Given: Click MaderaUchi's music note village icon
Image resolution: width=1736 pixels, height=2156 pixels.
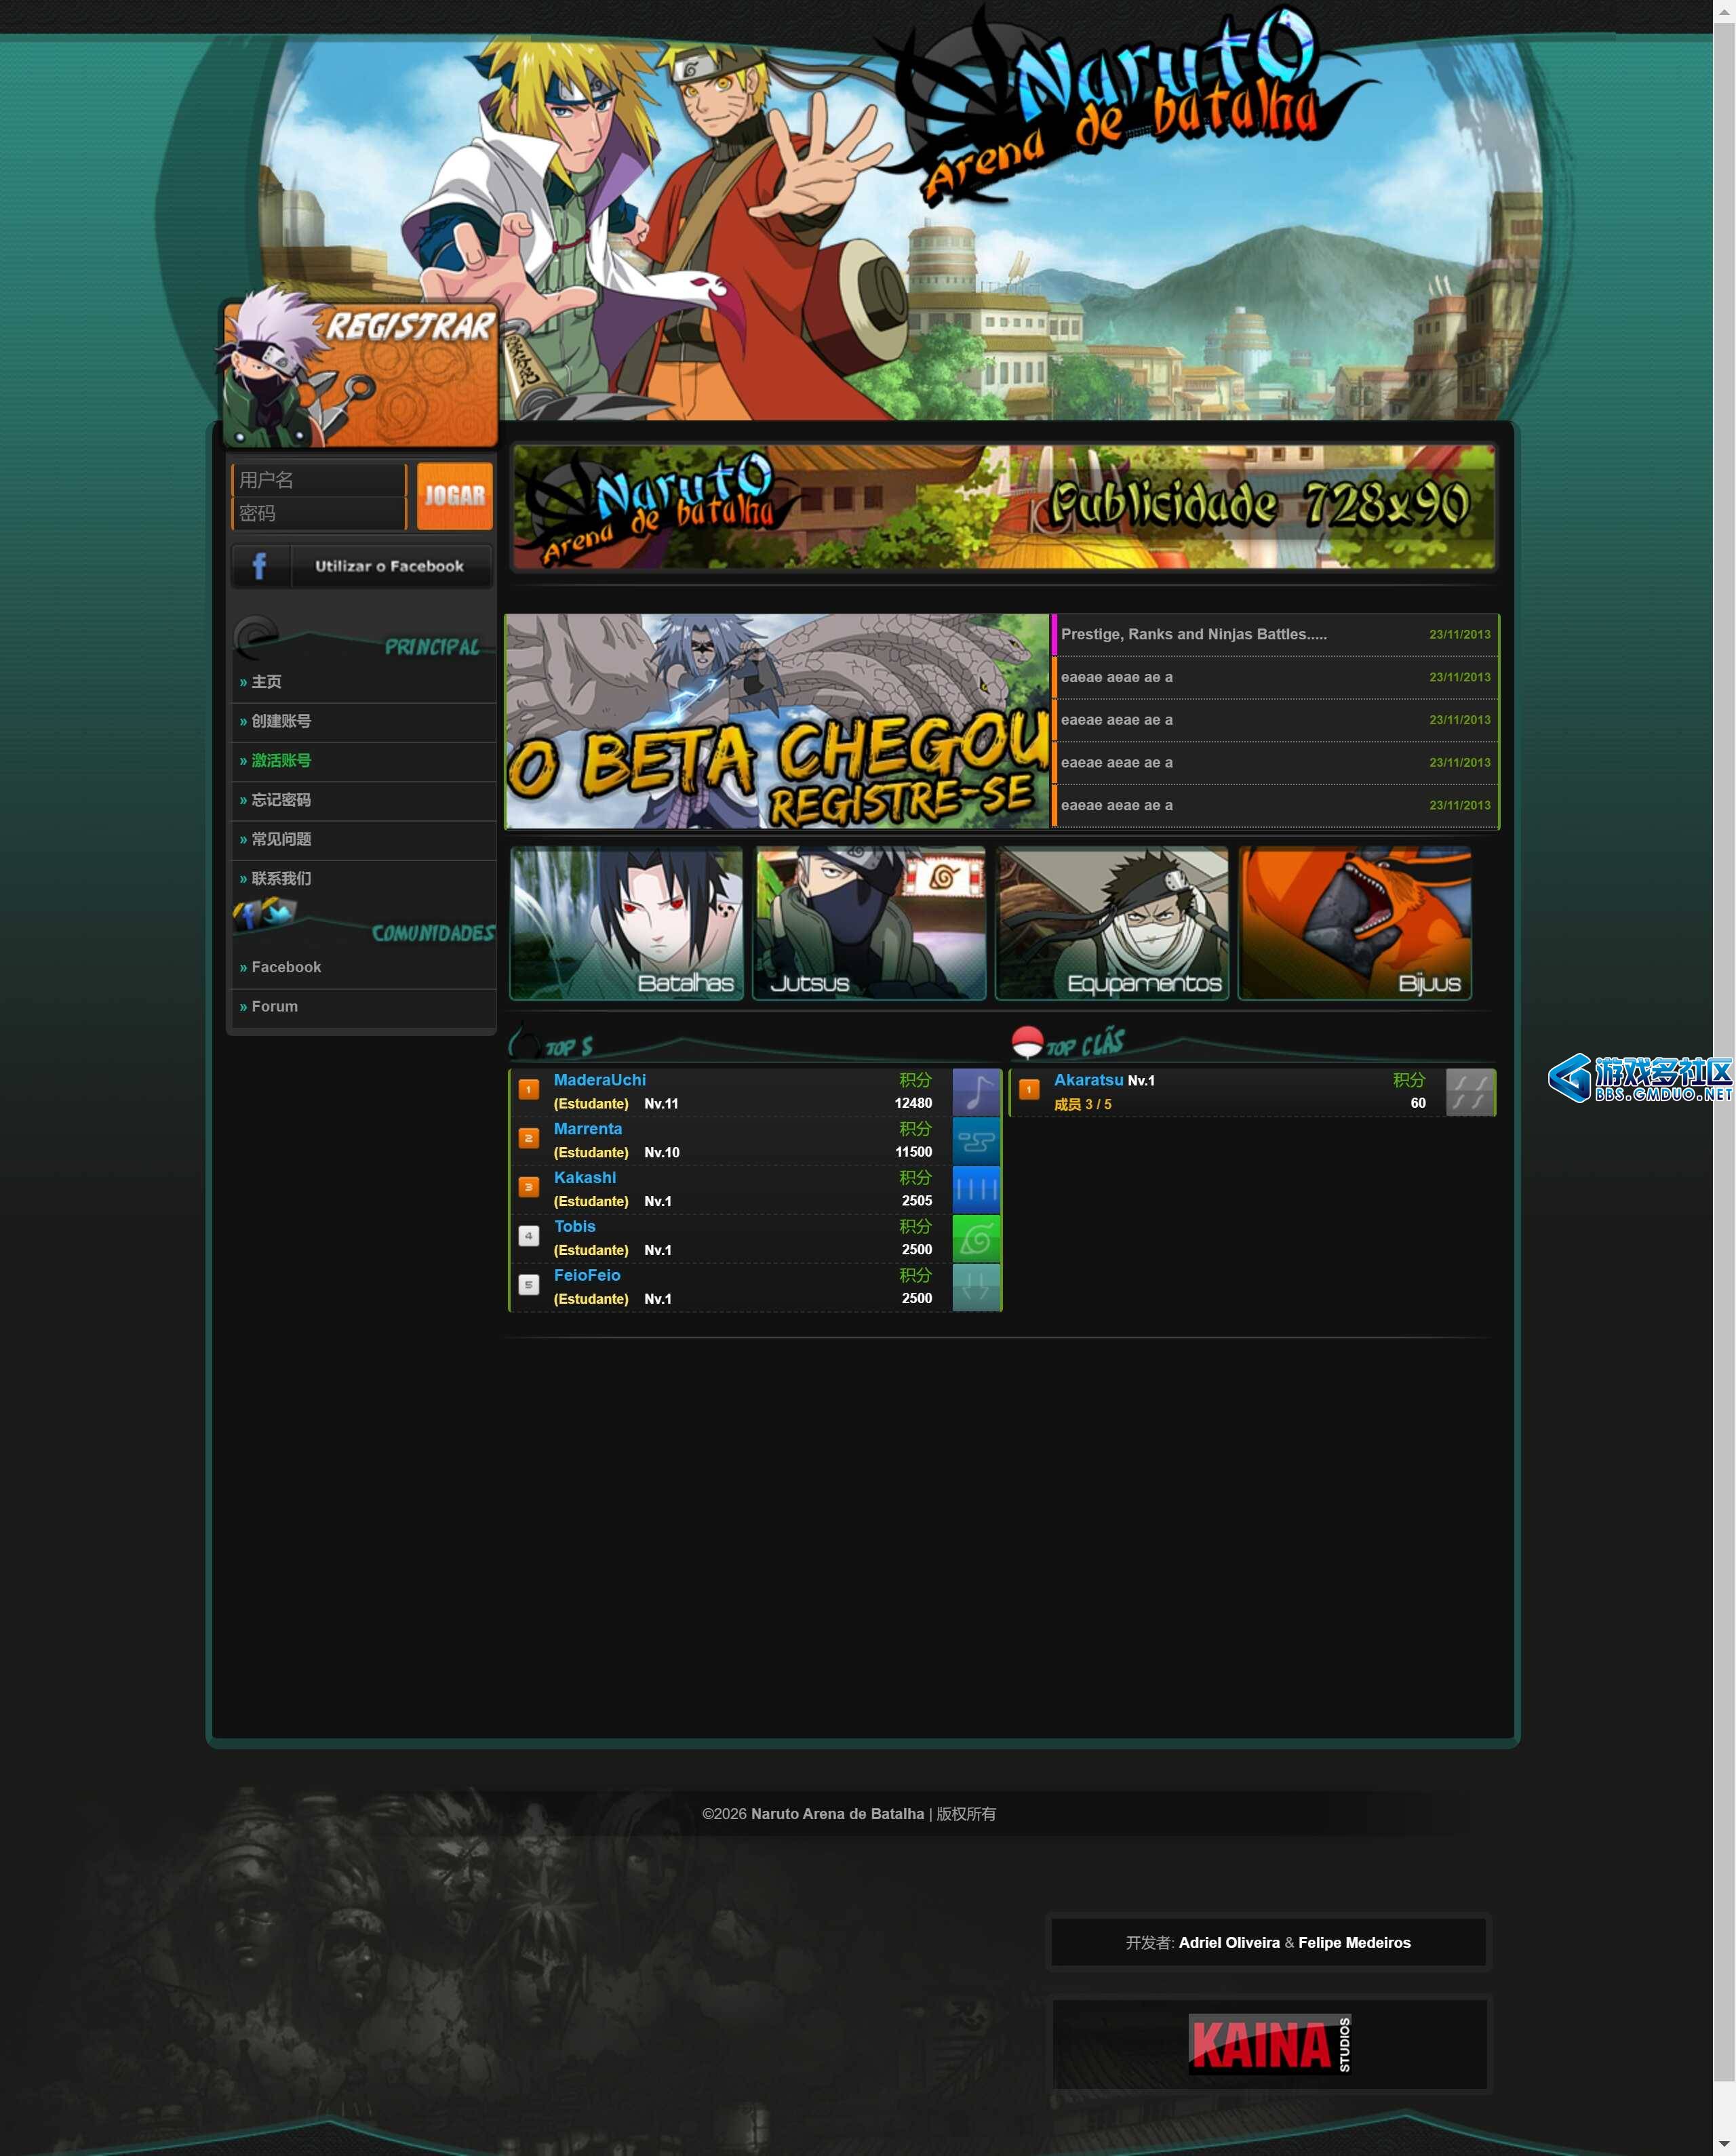Looking at the screenshot, I should tap(976, 1091).
